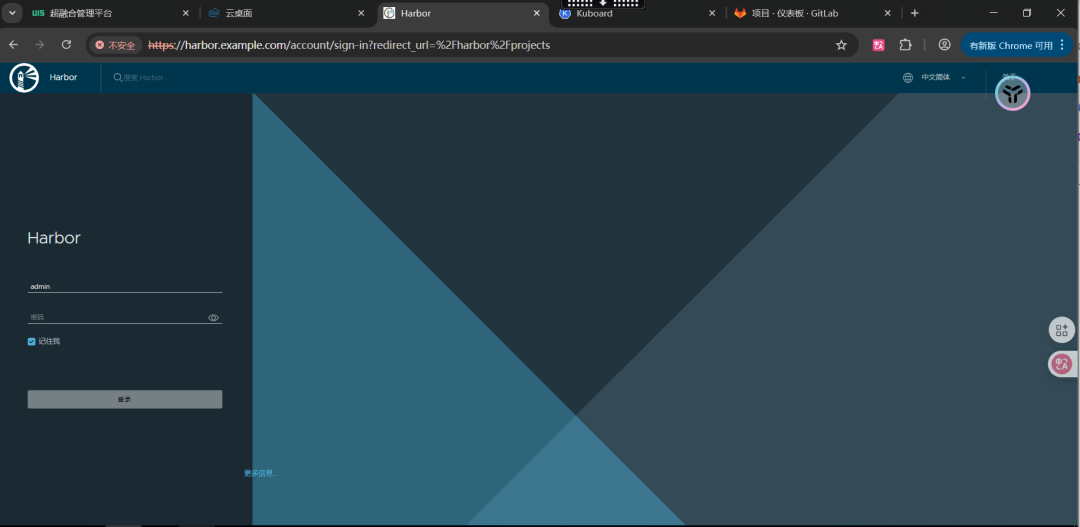The width and height of the screenshot is (1080, 527).
Task: Click the 不安全 security warning badge
Action: coord(115,45)
